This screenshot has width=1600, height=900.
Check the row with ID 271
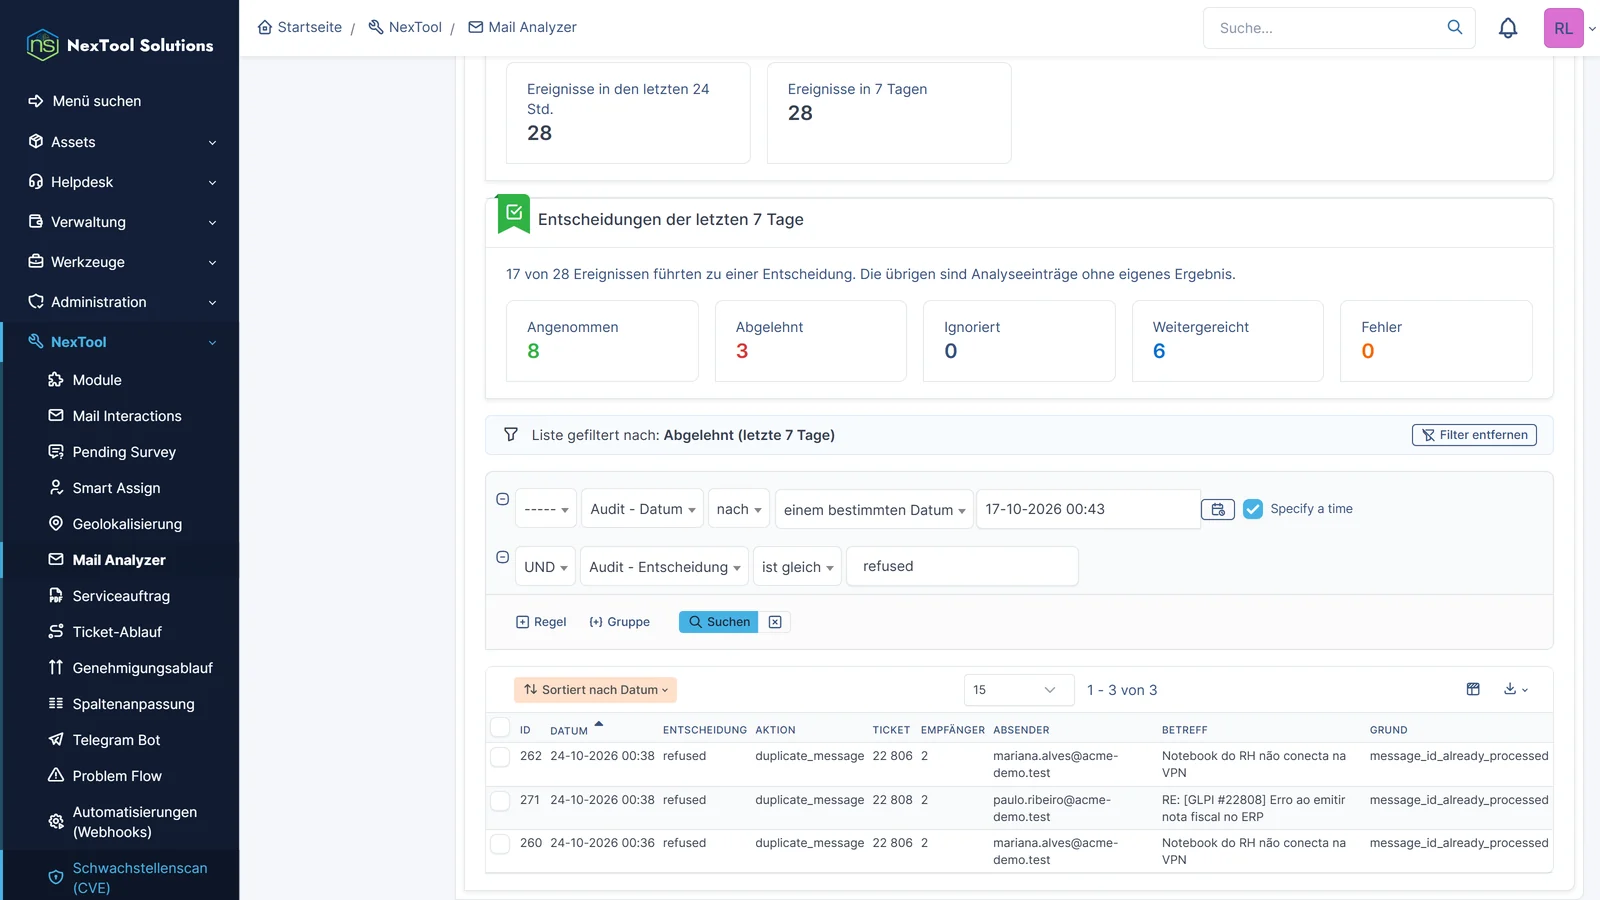tap(500, 801)
